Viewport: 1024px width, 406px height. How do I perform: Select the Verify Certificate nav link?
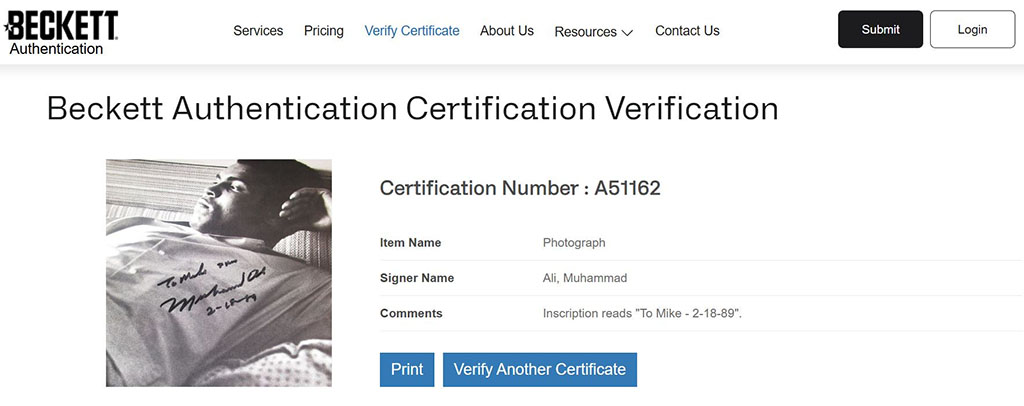pyautogui.click(x=412, y=31)
